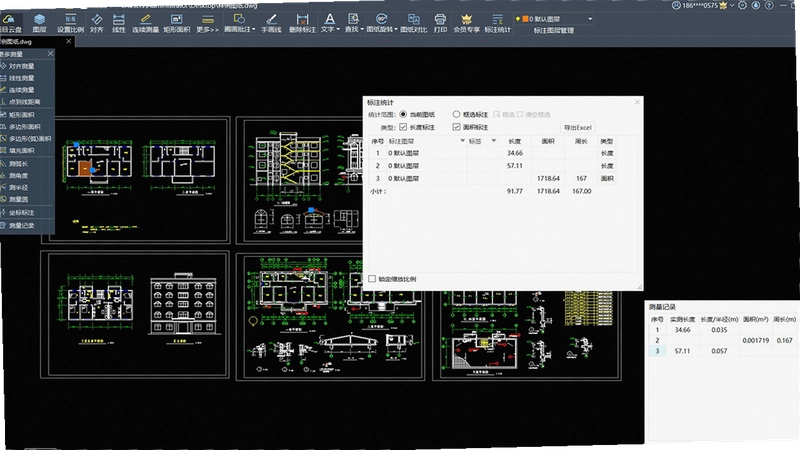Screen dimensions: 800x450
Task: Expand the 0 默认图层 layer dropdown
Action: pos(590,19)
